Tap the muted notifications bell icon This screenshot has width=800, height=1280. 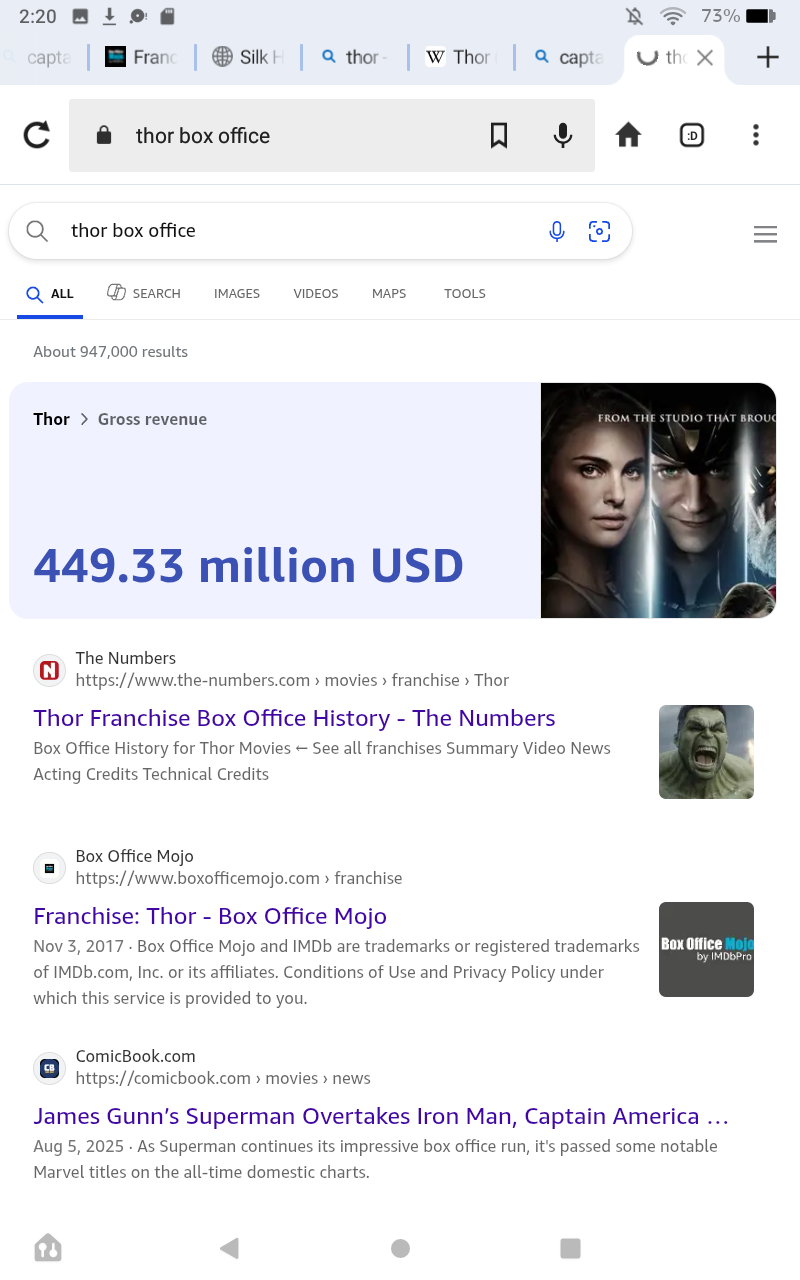[635, 16]
